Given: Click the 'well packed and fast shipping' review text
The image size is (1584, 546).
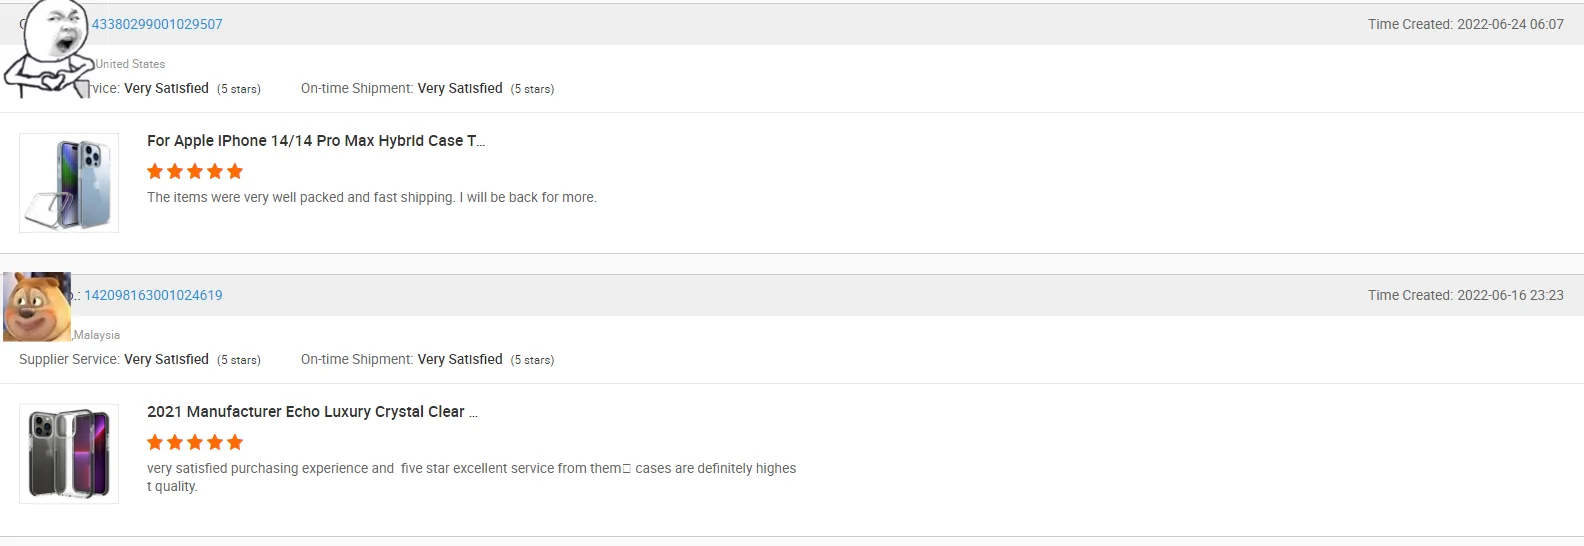Looking at the screenshot, I should (x=371, y=198).
